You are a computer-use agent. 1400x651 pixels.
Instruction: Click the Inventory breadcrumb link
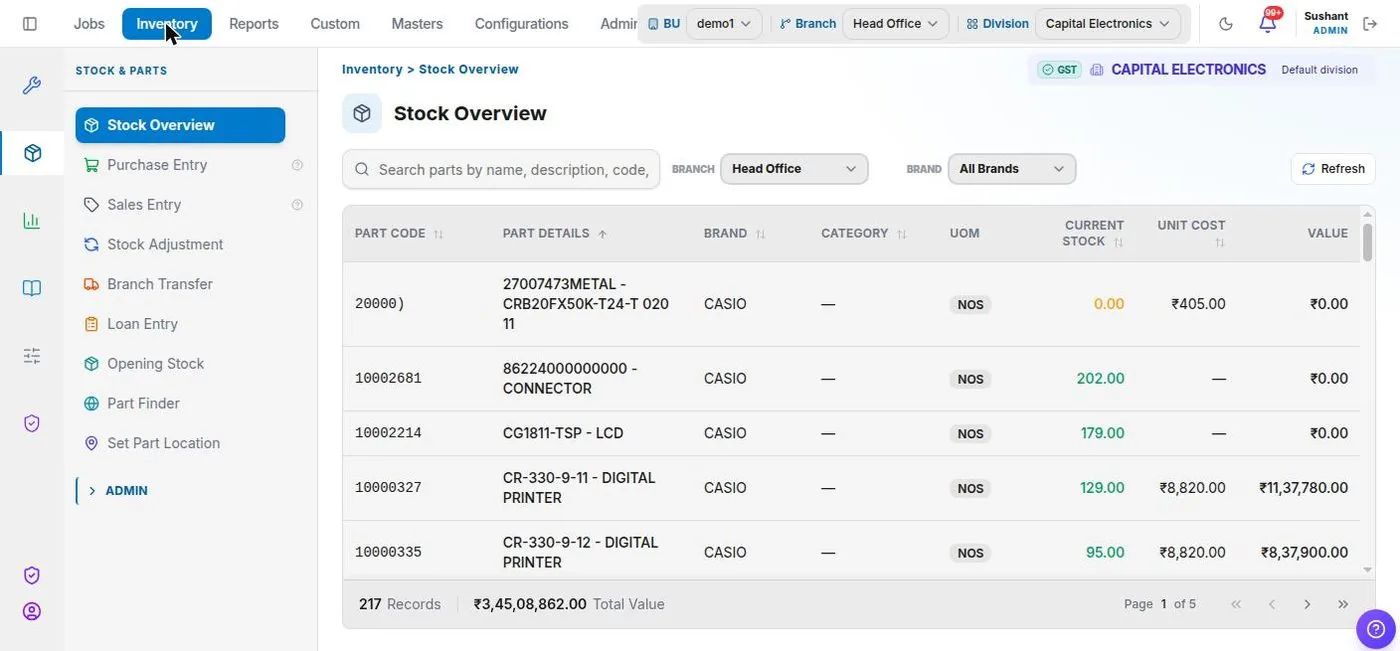pos(372,69)
